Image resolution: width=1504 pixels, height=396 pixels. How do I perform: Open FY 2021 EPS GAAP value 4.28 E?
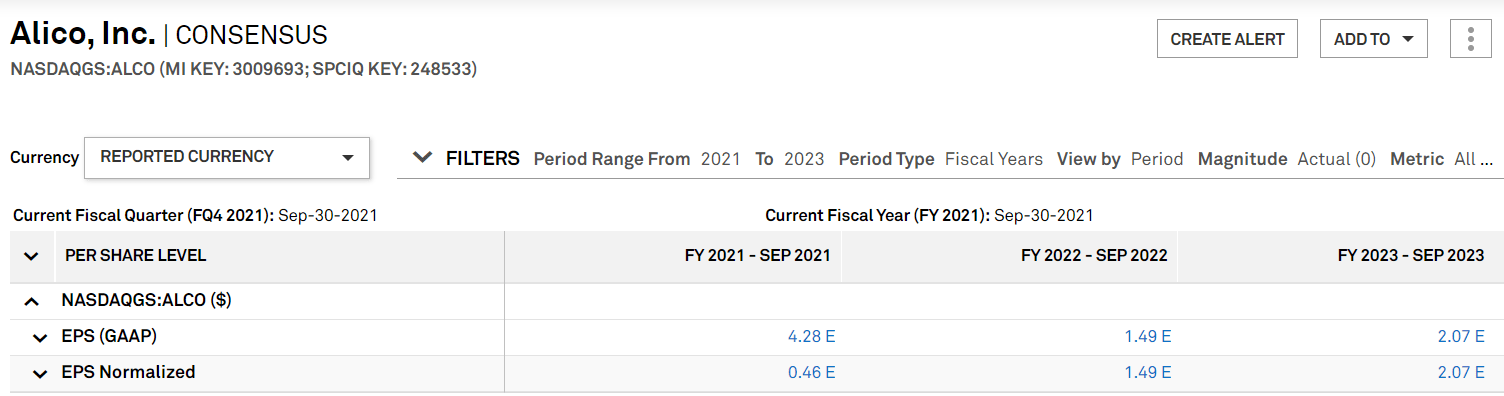point(811,337)
